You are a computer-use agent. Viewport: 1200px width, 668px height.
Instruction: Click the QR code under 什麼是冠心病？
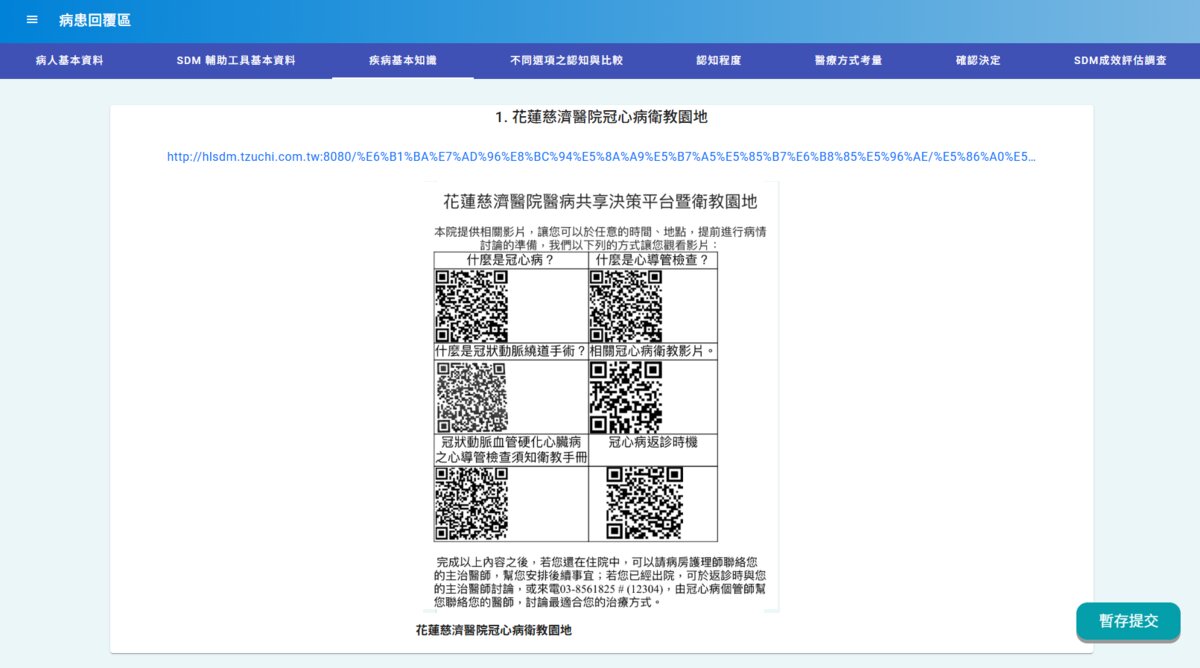472,306
